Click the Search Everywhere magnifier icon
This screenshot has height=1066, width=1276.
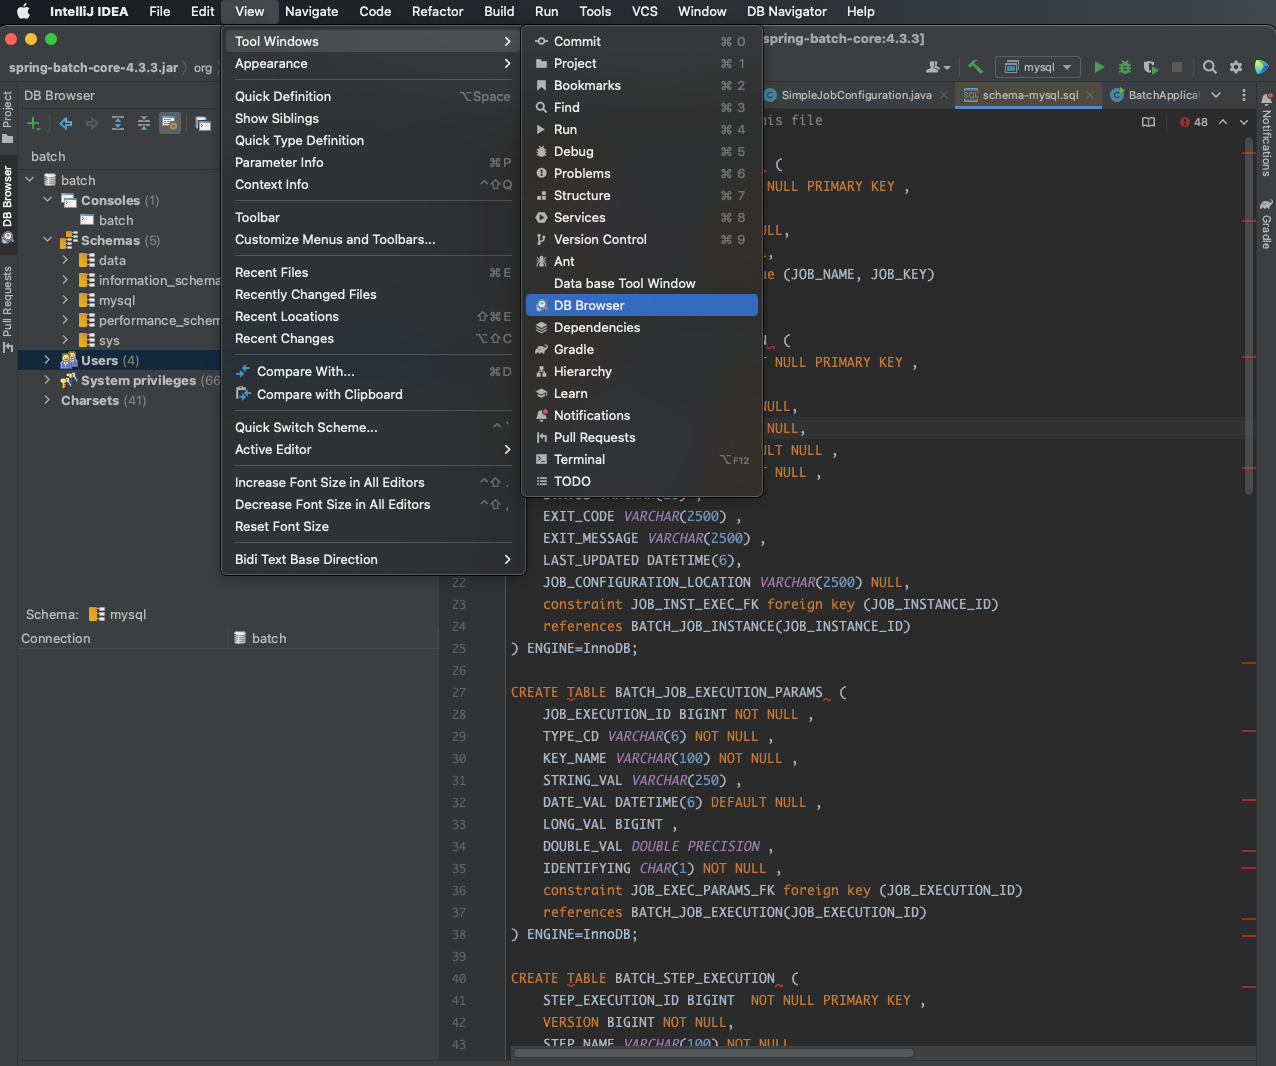tap(1210, 67)
